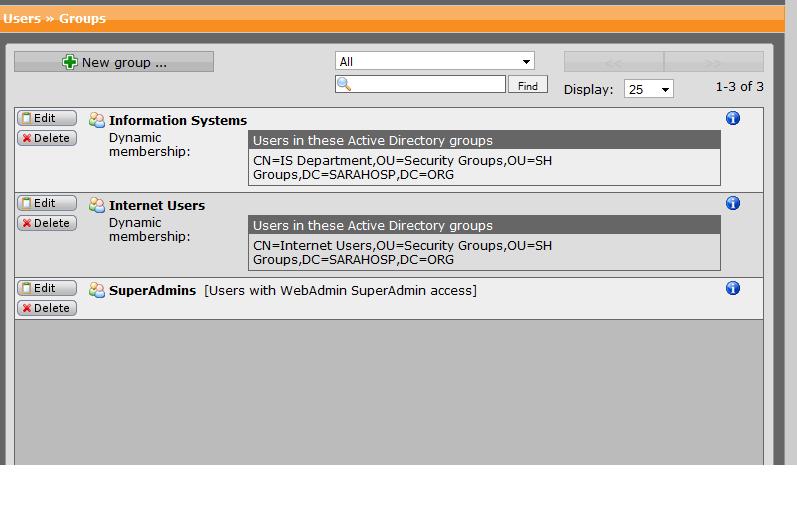The height and width of the screenshot is (512, 797).
Task: Click the magnifier icon in search field
Action: pyautogui.click(x=344, y=84)
